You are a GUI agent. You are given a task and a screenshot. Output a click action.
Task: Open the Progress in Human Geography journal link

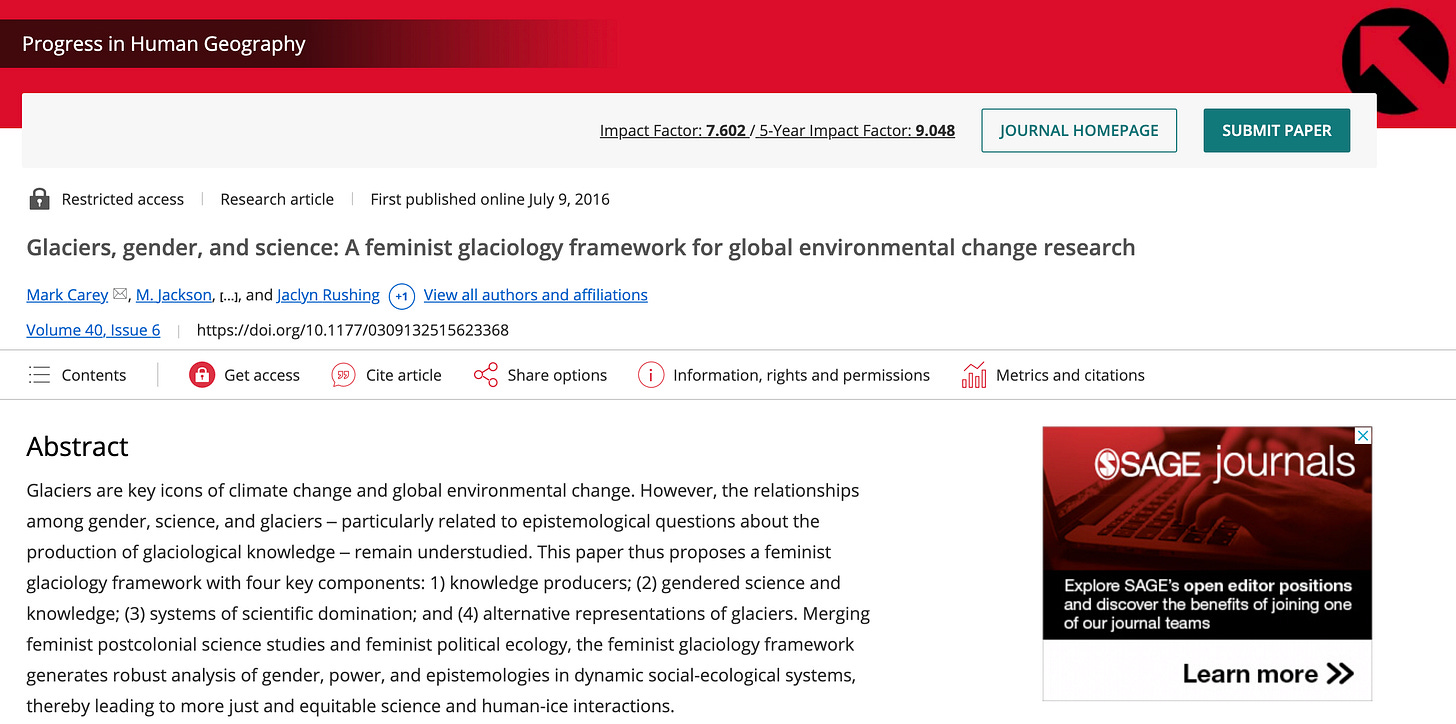click(164, 44)
